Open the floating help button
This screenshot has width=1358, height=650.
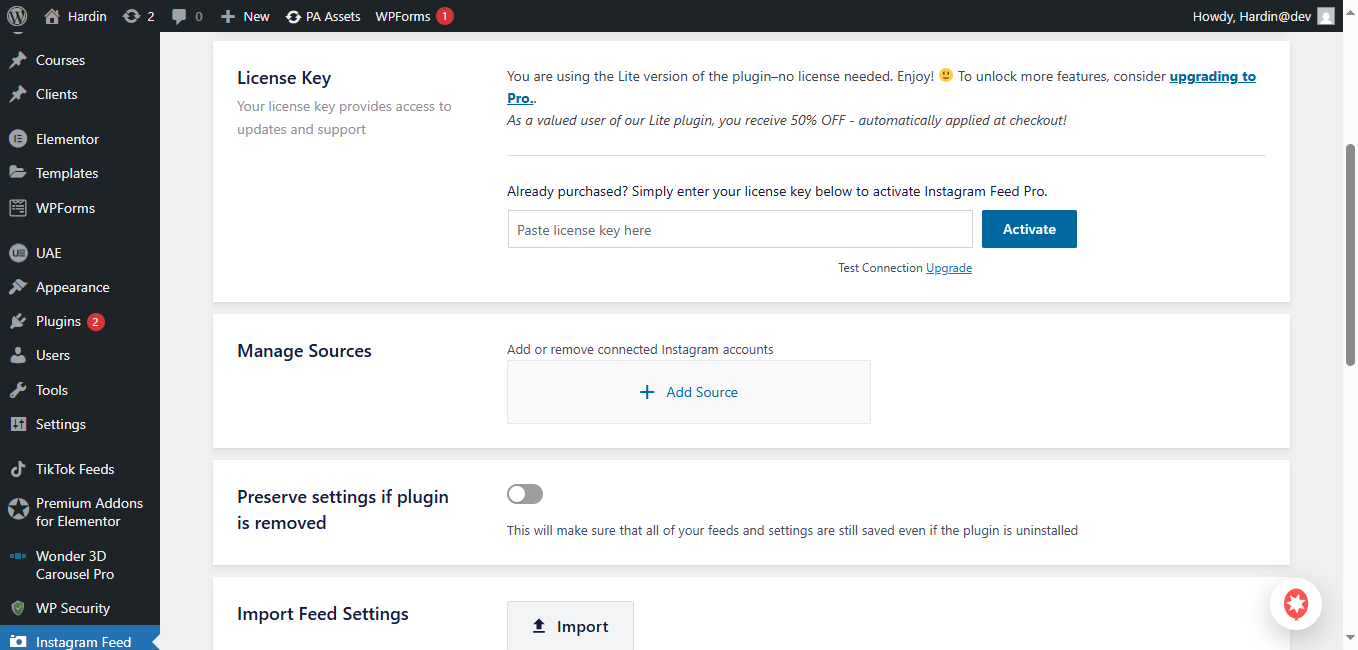[1296, 603]
